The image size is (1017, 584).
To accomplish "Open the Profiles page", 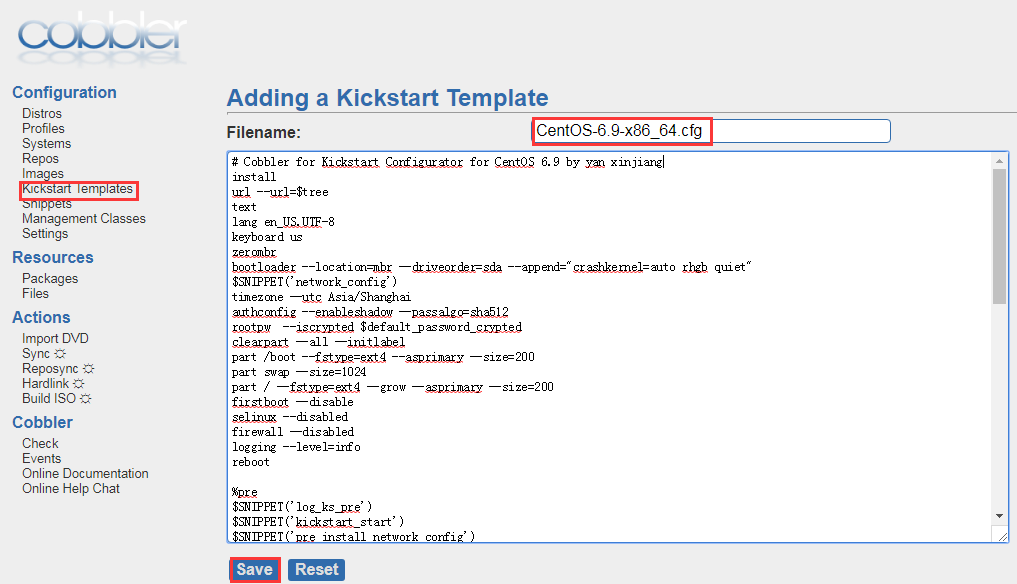I will [43, 128].
